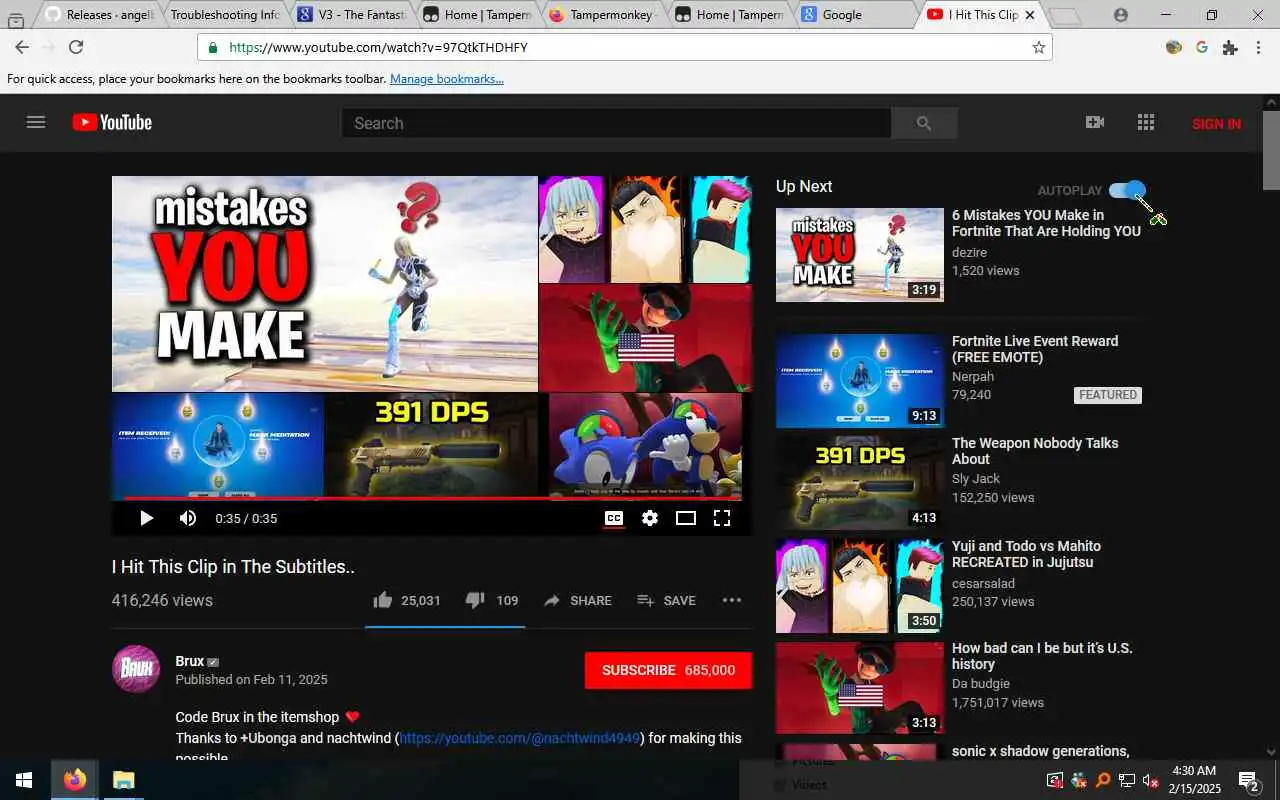
Task: Open Firefox from the taskbar
Action: [74, 780]
